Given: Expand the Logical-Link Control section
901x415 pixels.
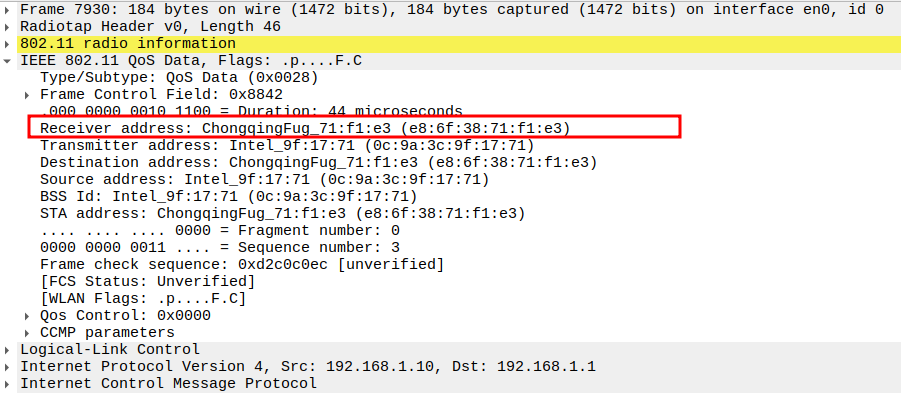Looking at the screenshot, I should 9,349.
